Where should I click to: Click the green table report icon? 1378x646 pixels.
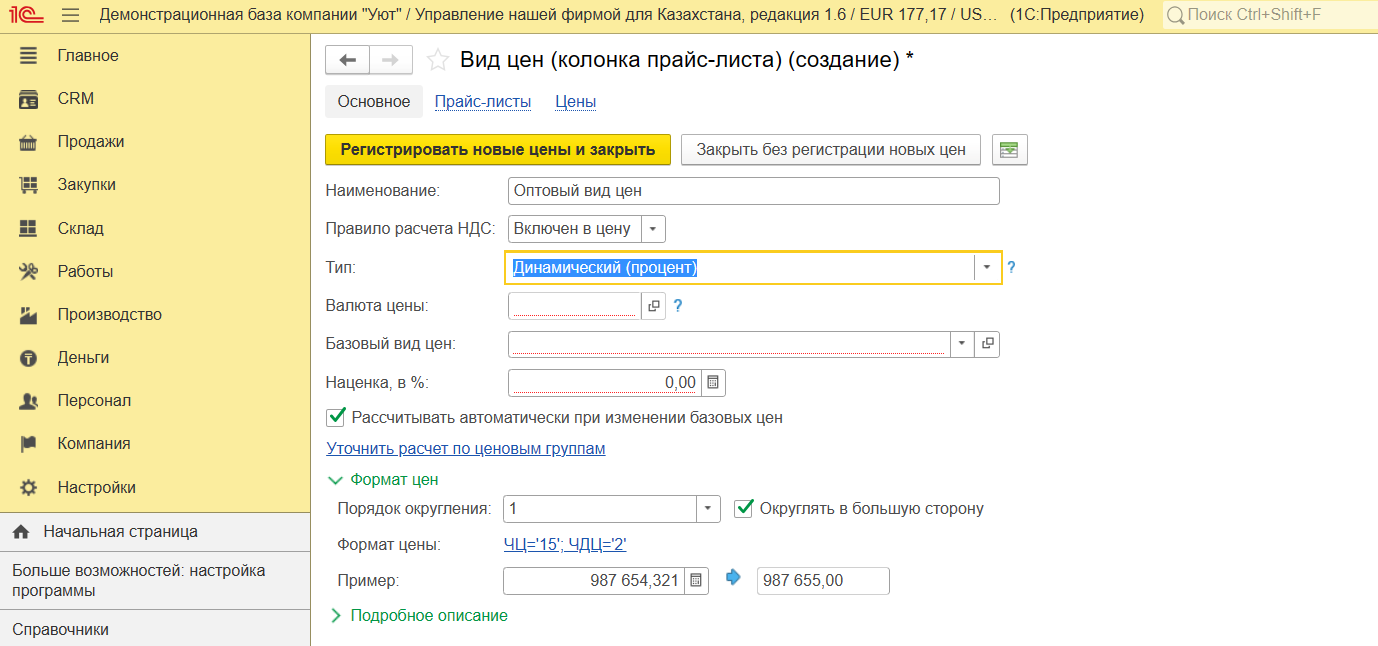[1010, 150]
